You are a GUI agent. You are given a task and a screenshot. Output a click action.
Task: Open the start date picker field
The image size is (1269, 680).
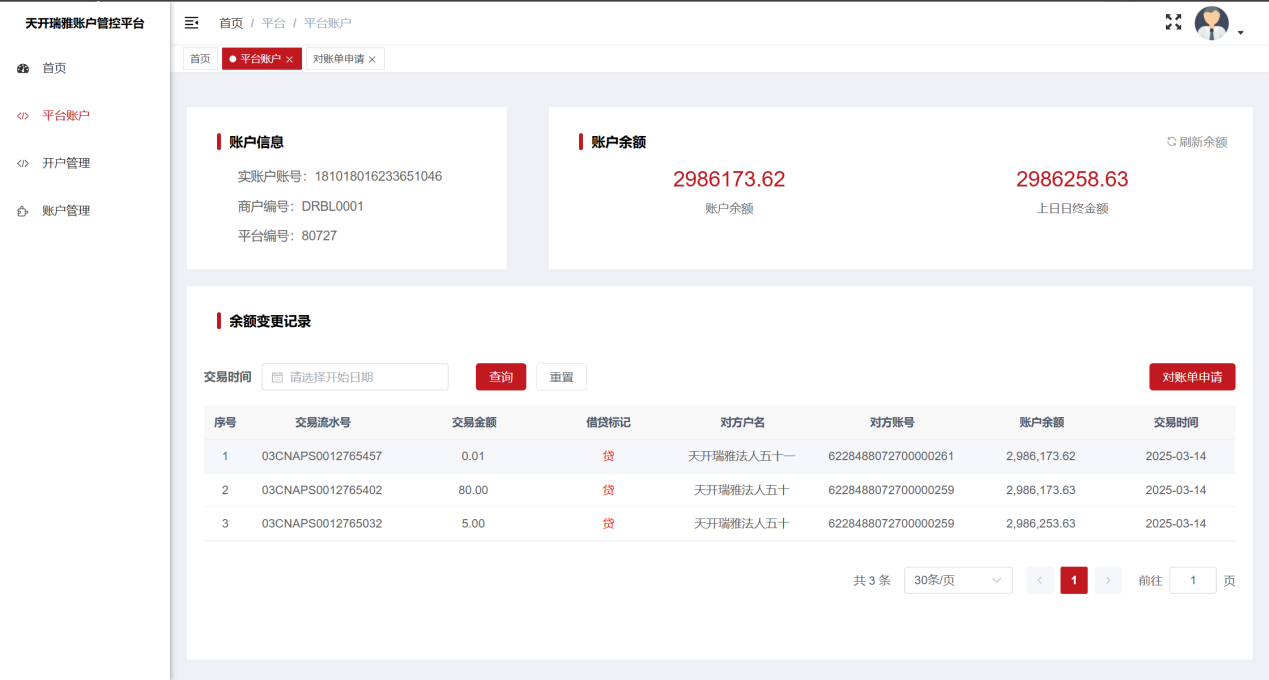pos(355,377)
